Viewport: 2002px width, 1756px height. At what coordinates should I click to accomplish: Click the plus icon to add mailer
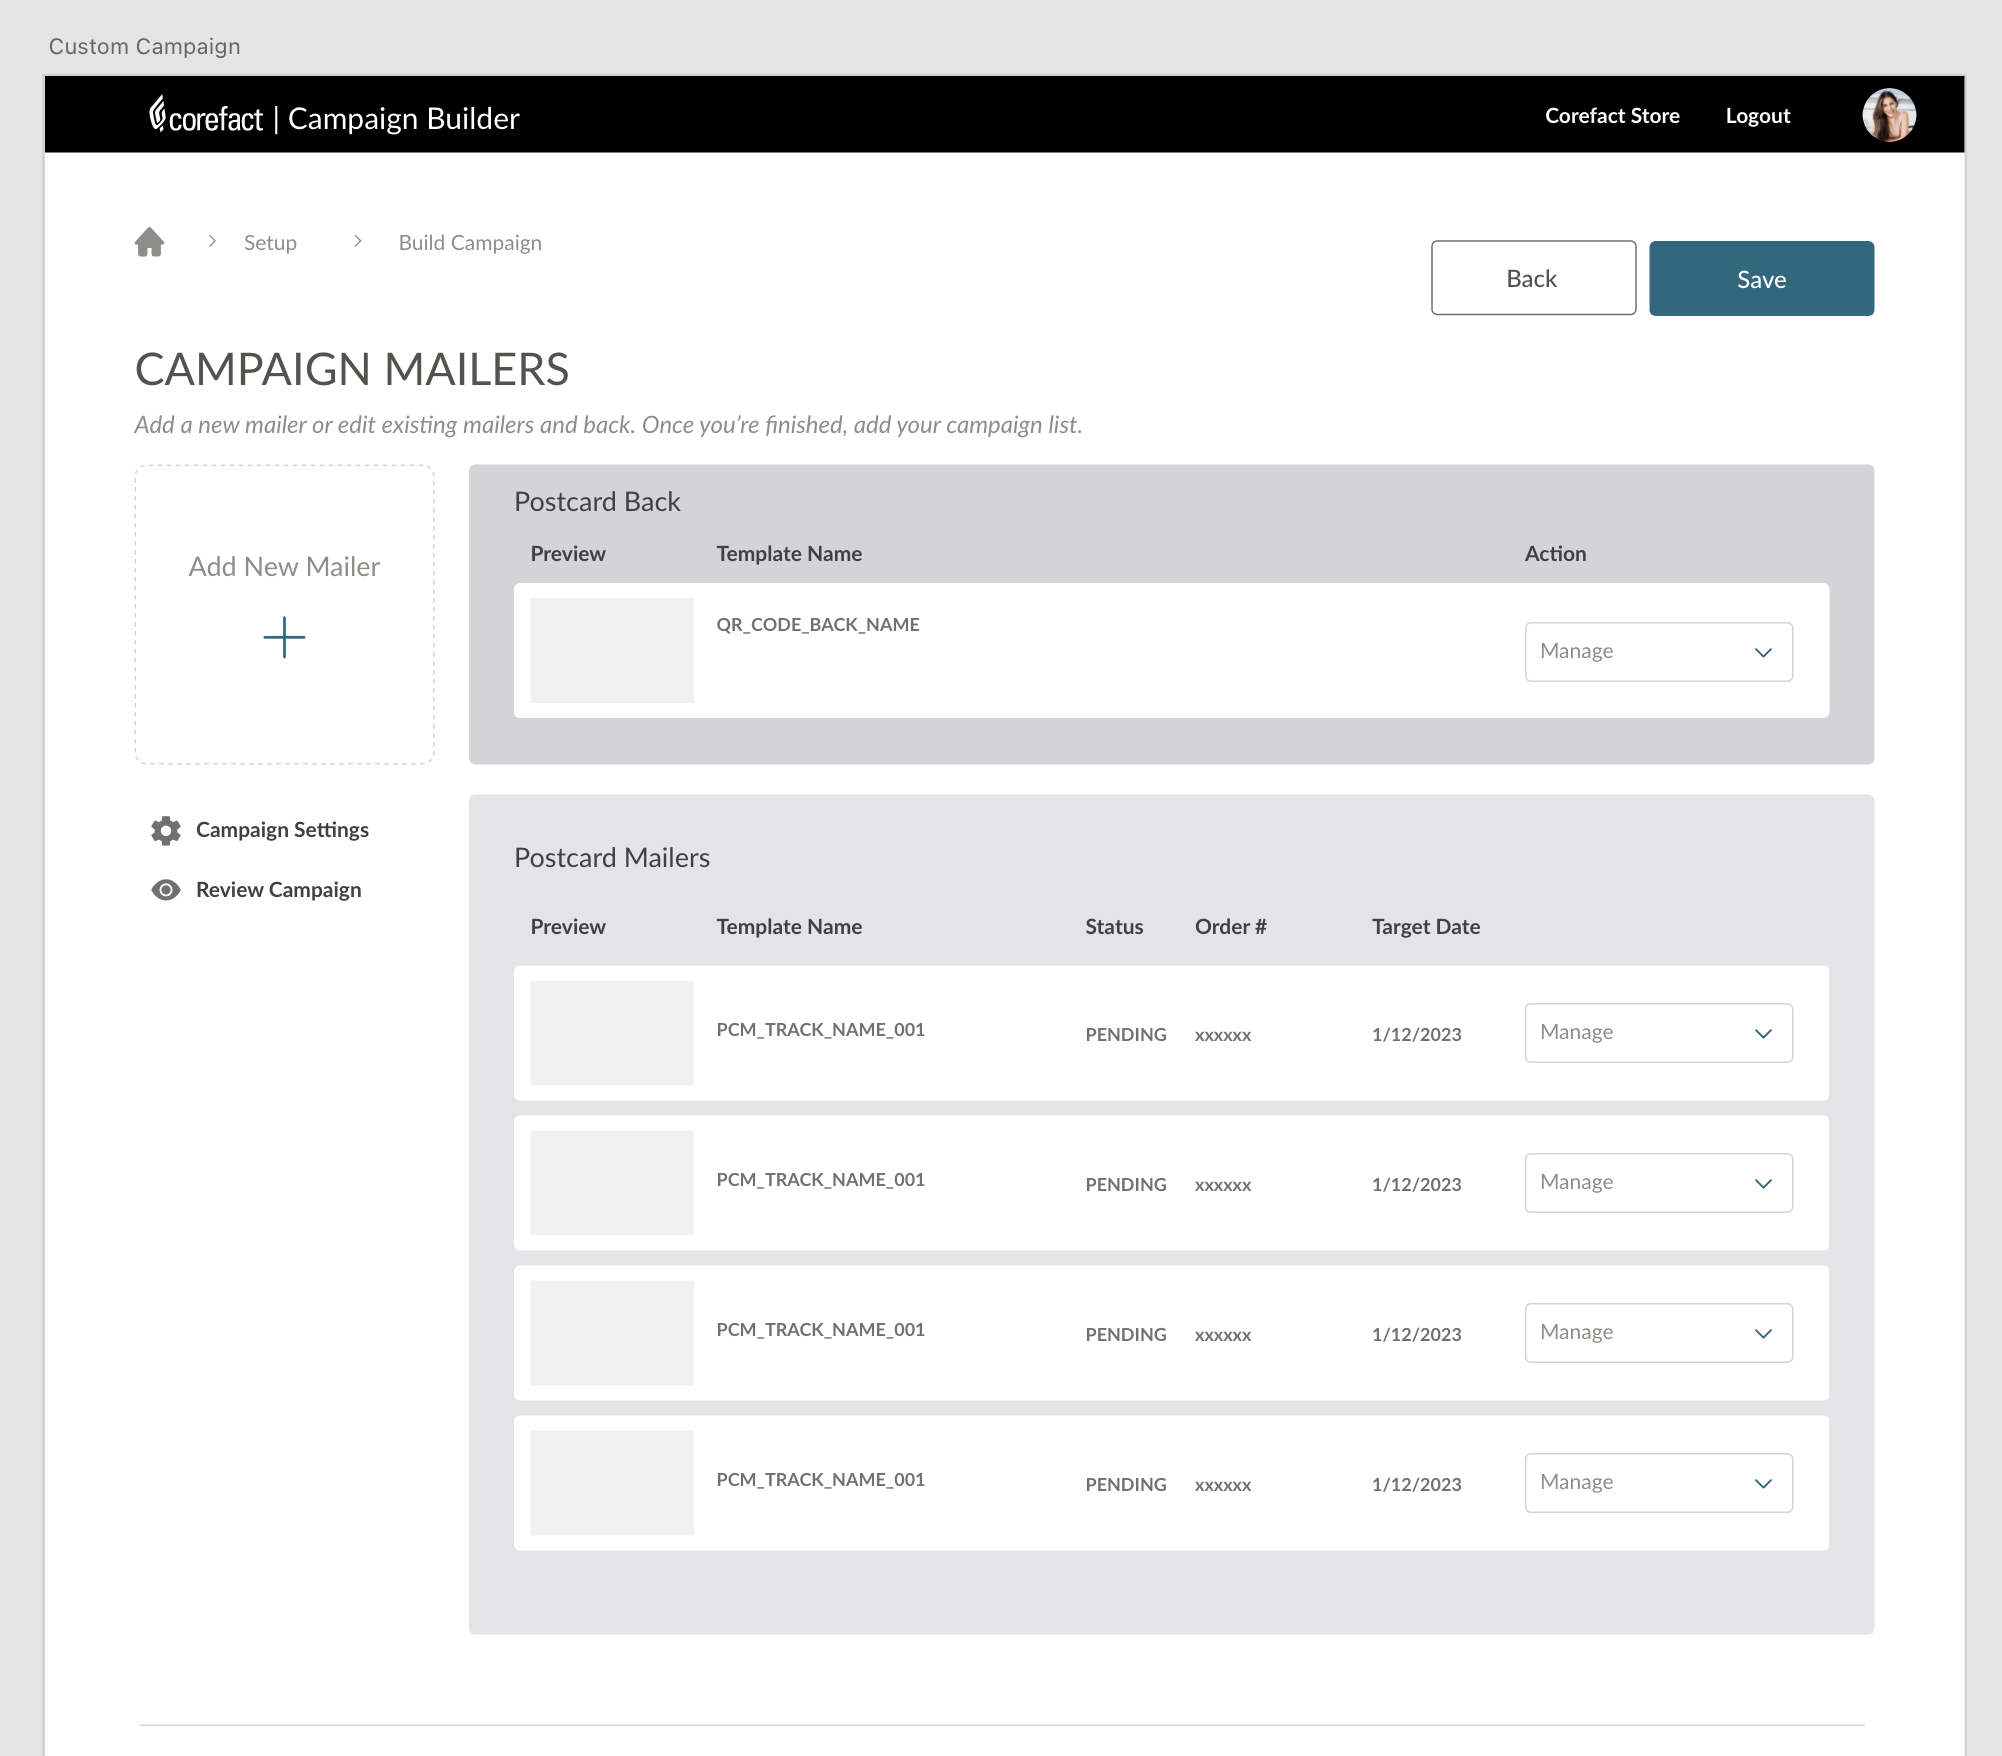284,637
